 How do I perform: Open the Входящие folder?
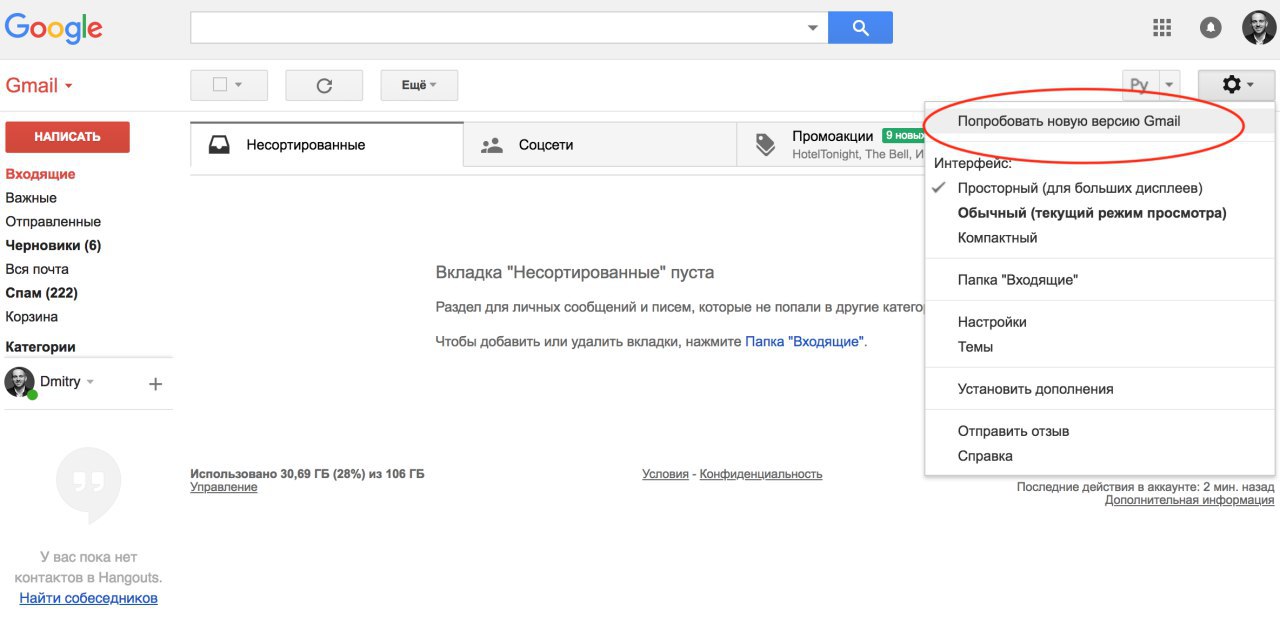(x=40, y=174)
